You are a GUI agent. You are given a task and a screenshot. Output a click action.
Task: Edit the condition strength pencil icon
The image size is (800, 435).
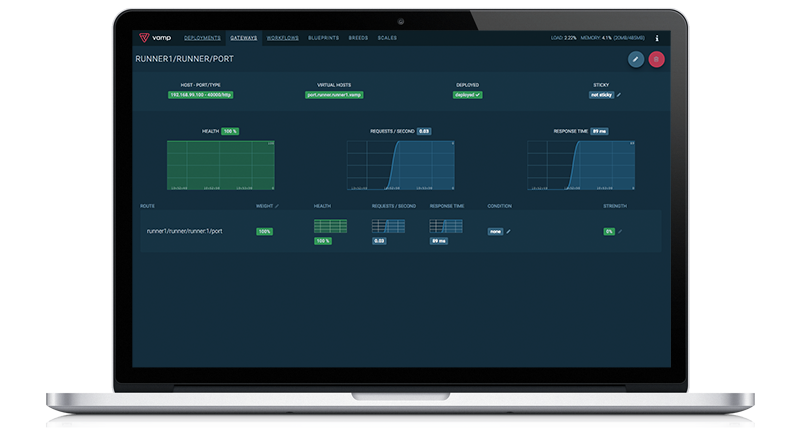point(620,232)
